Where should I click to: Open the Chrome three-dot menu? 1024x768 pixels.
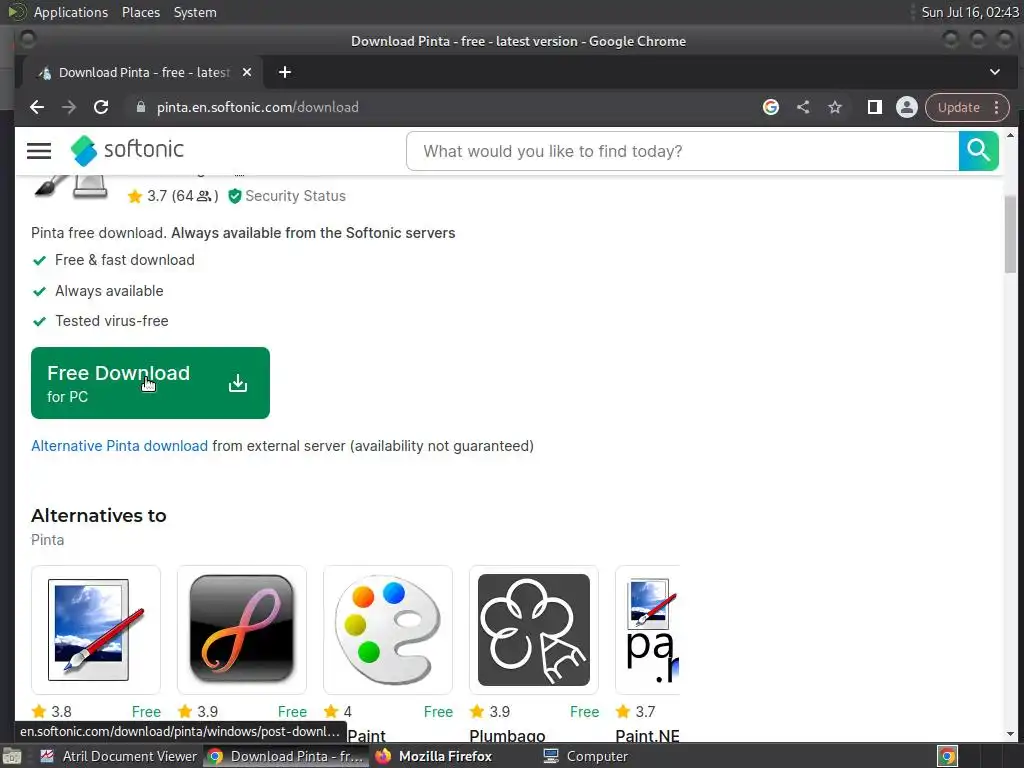pyautogui.click(x=997, y=107)
